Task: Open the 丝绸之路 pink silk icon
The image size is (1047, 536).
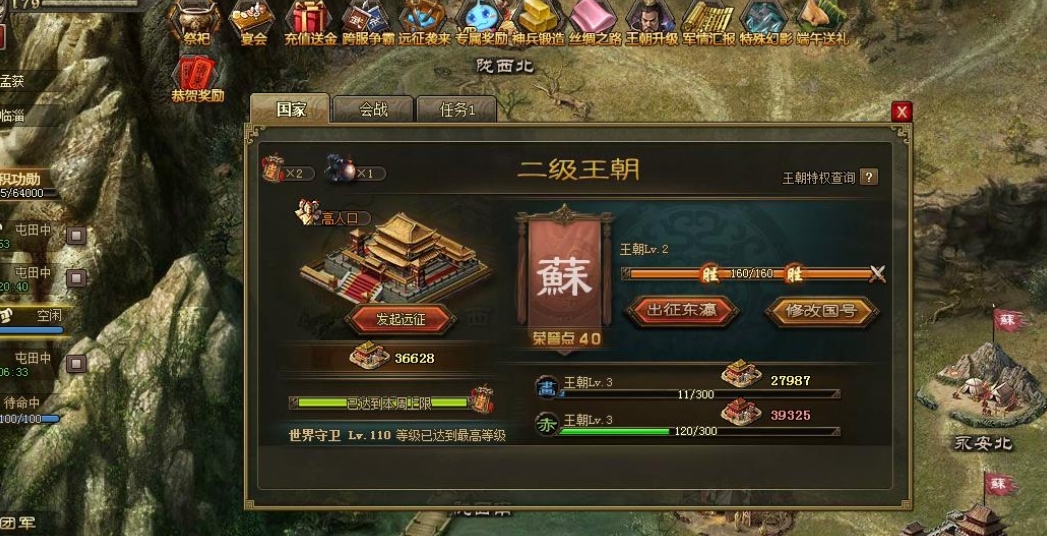Action: [x=595, y=23]
